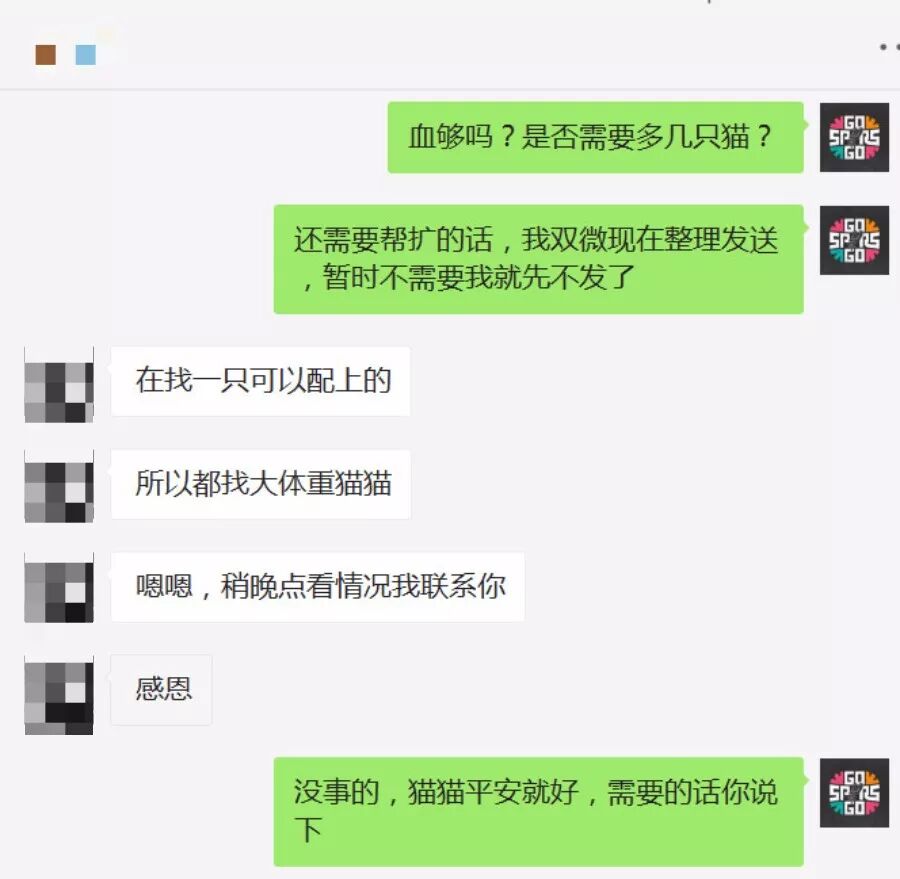Click the brown square in chat header
900x879 pixels.
[x=46, y=55]
